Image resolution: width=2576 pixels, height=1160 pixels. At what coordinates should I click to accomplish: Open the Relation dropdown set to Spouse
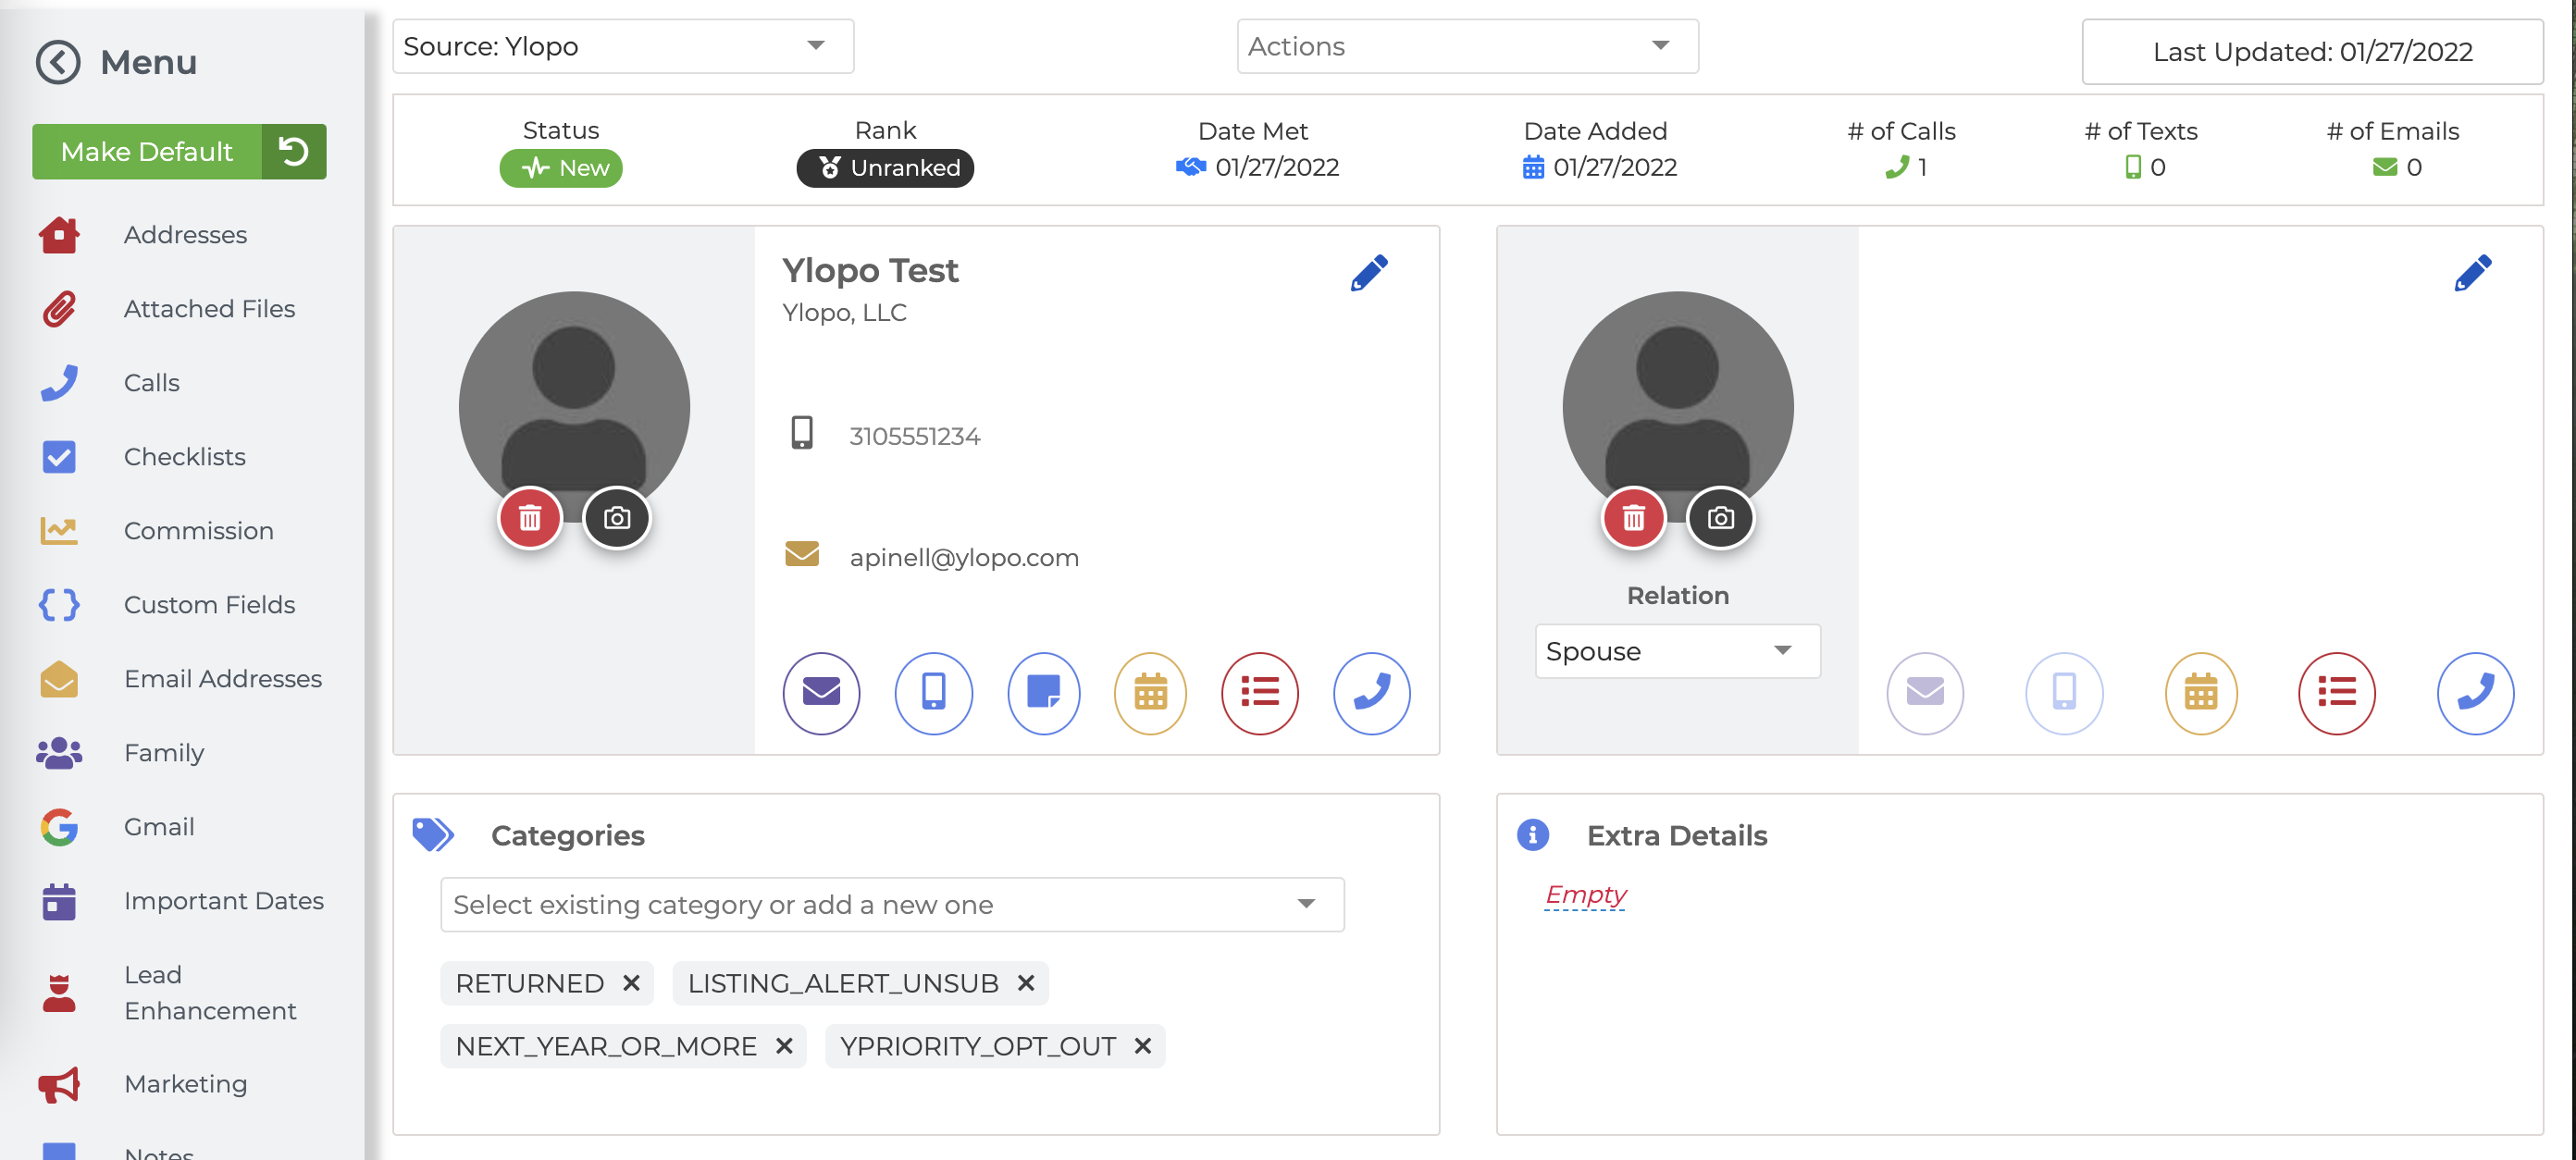1677,651
